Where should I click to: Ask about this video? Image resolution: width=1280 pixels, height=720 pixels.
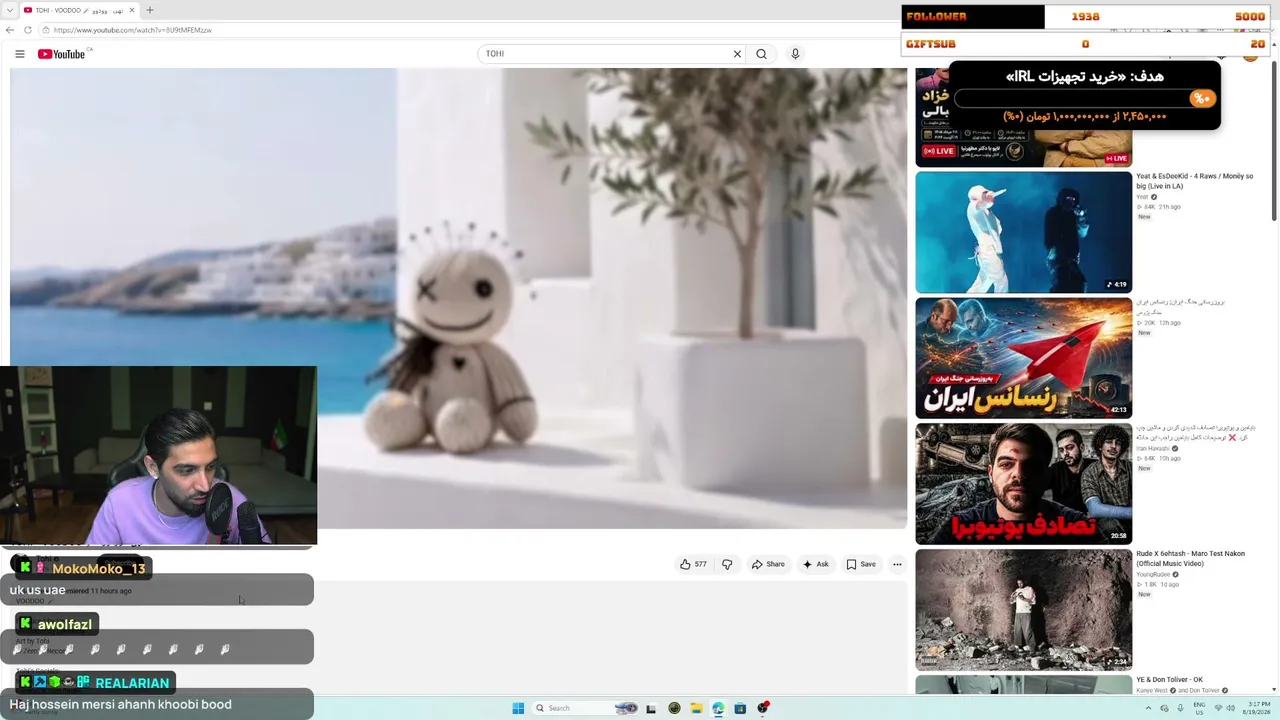click(815, 564)
